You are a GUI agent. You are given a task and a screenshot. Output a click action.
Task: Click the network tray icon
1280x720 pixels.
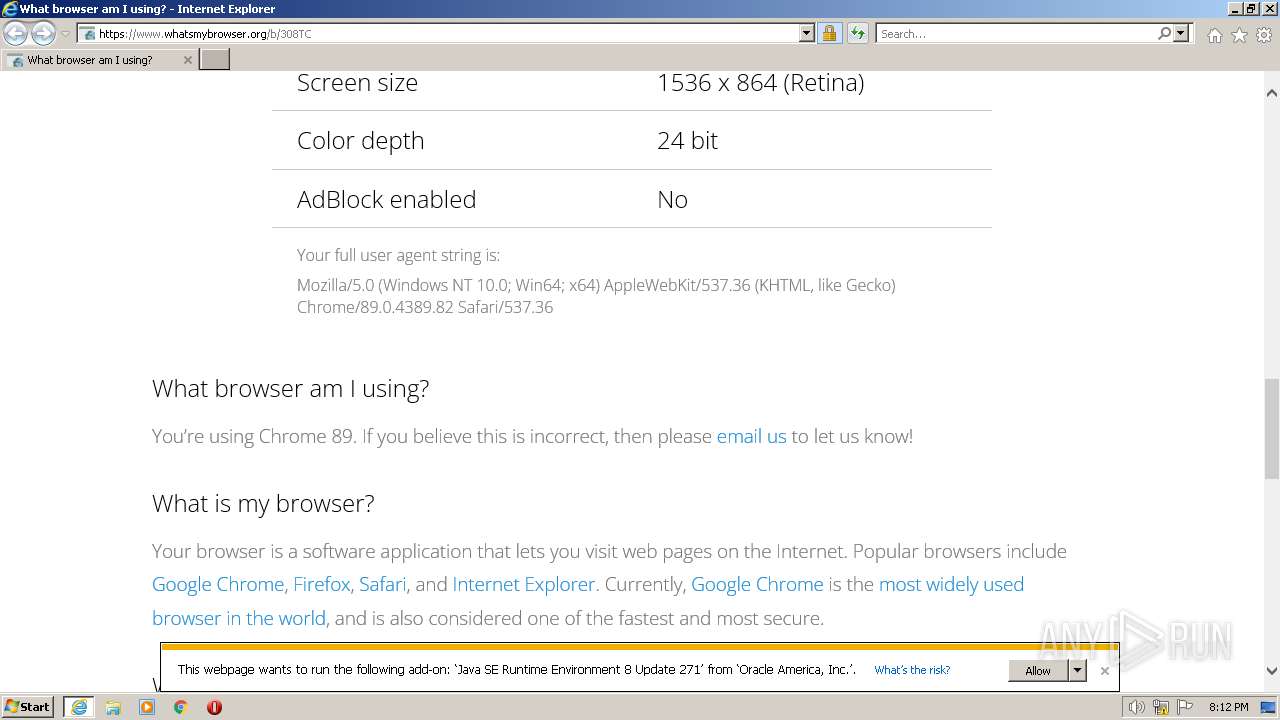click(x=1162, y=707)
